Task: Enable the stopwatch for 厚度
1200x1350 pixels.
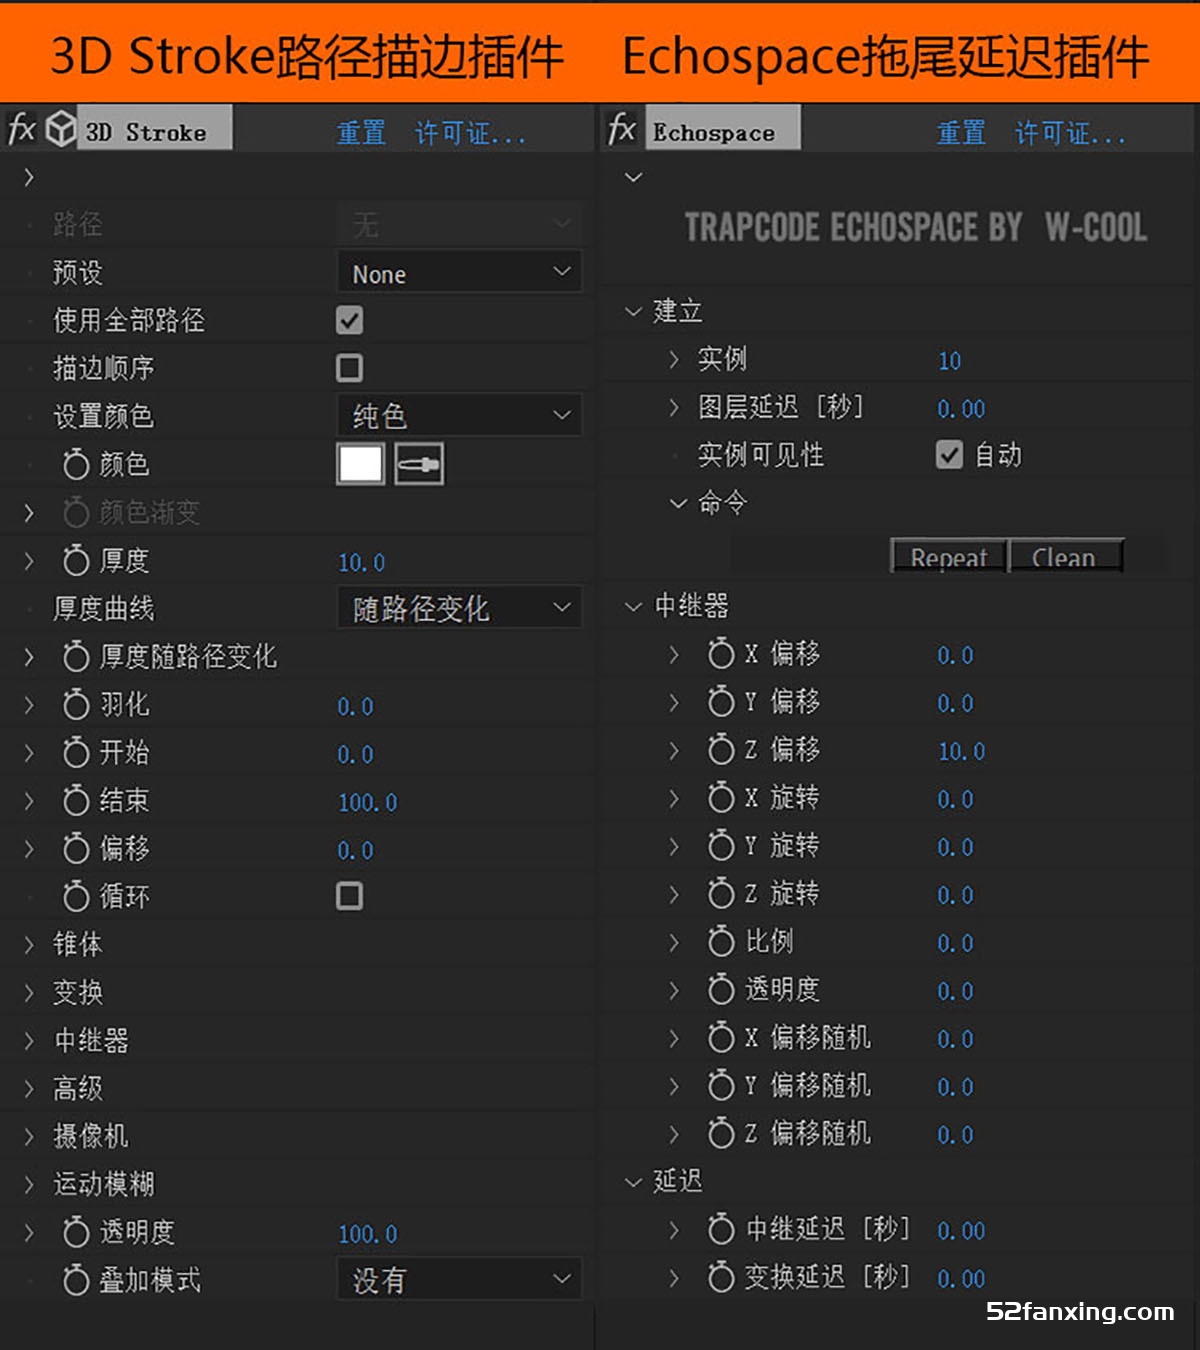Action: point(76,561)
